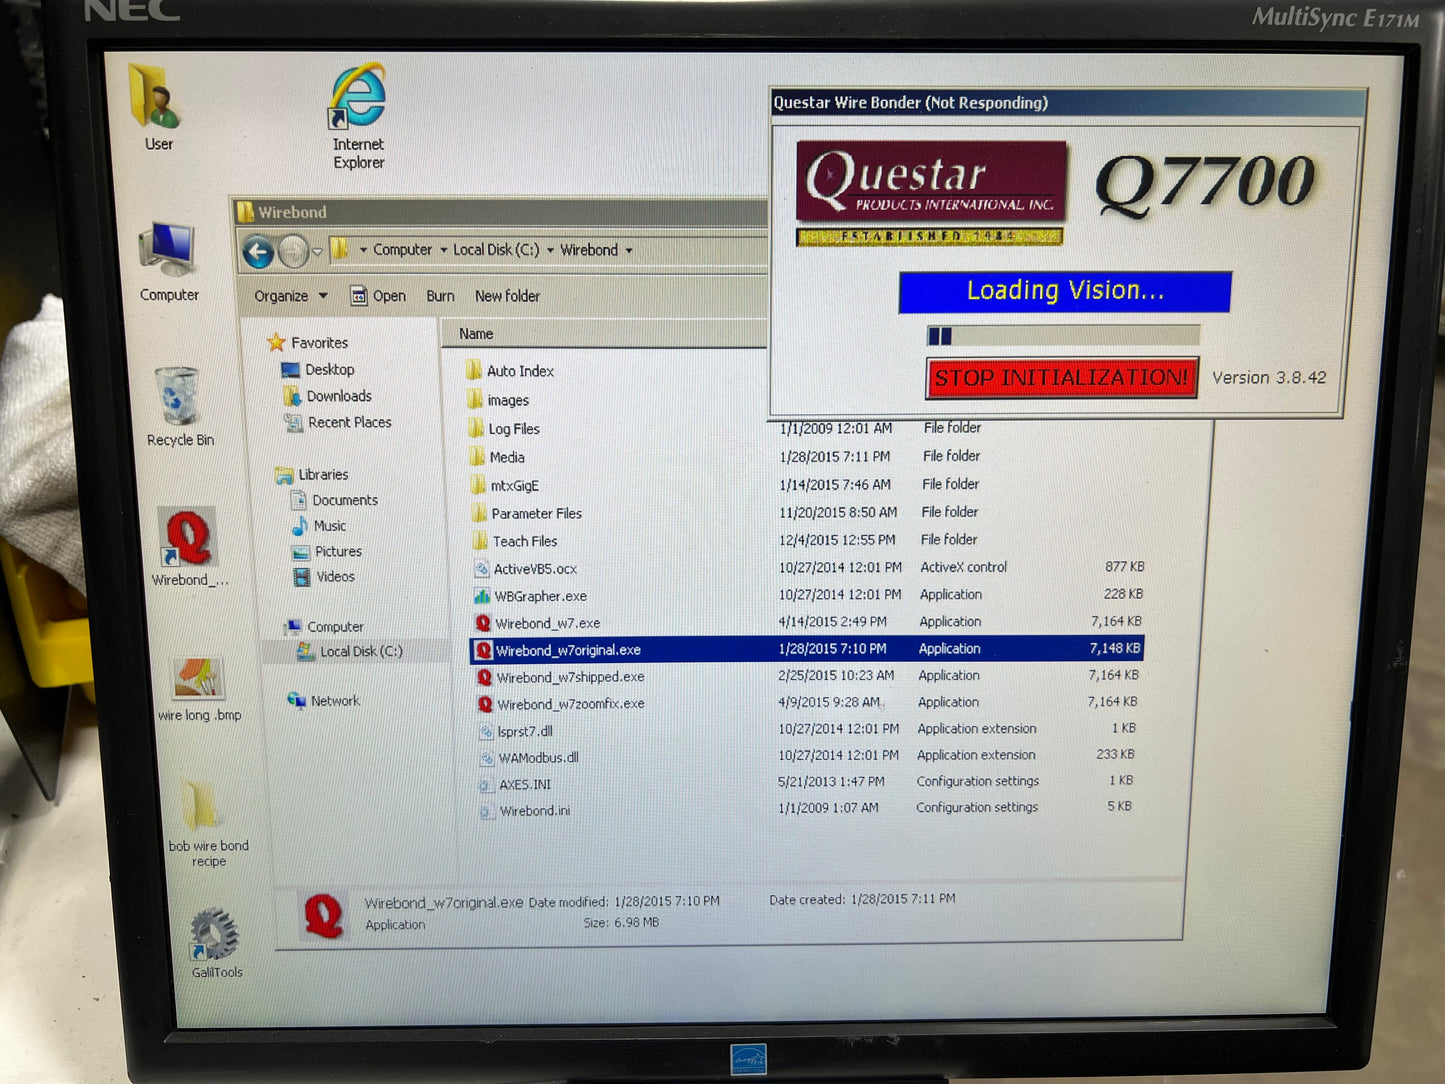Image resolution: width=1445 pixels, height=1084 pixels.
Task: Expand the Local Disk (C:) breadcrumb dropdown arrow
Action: click(550, 250)
